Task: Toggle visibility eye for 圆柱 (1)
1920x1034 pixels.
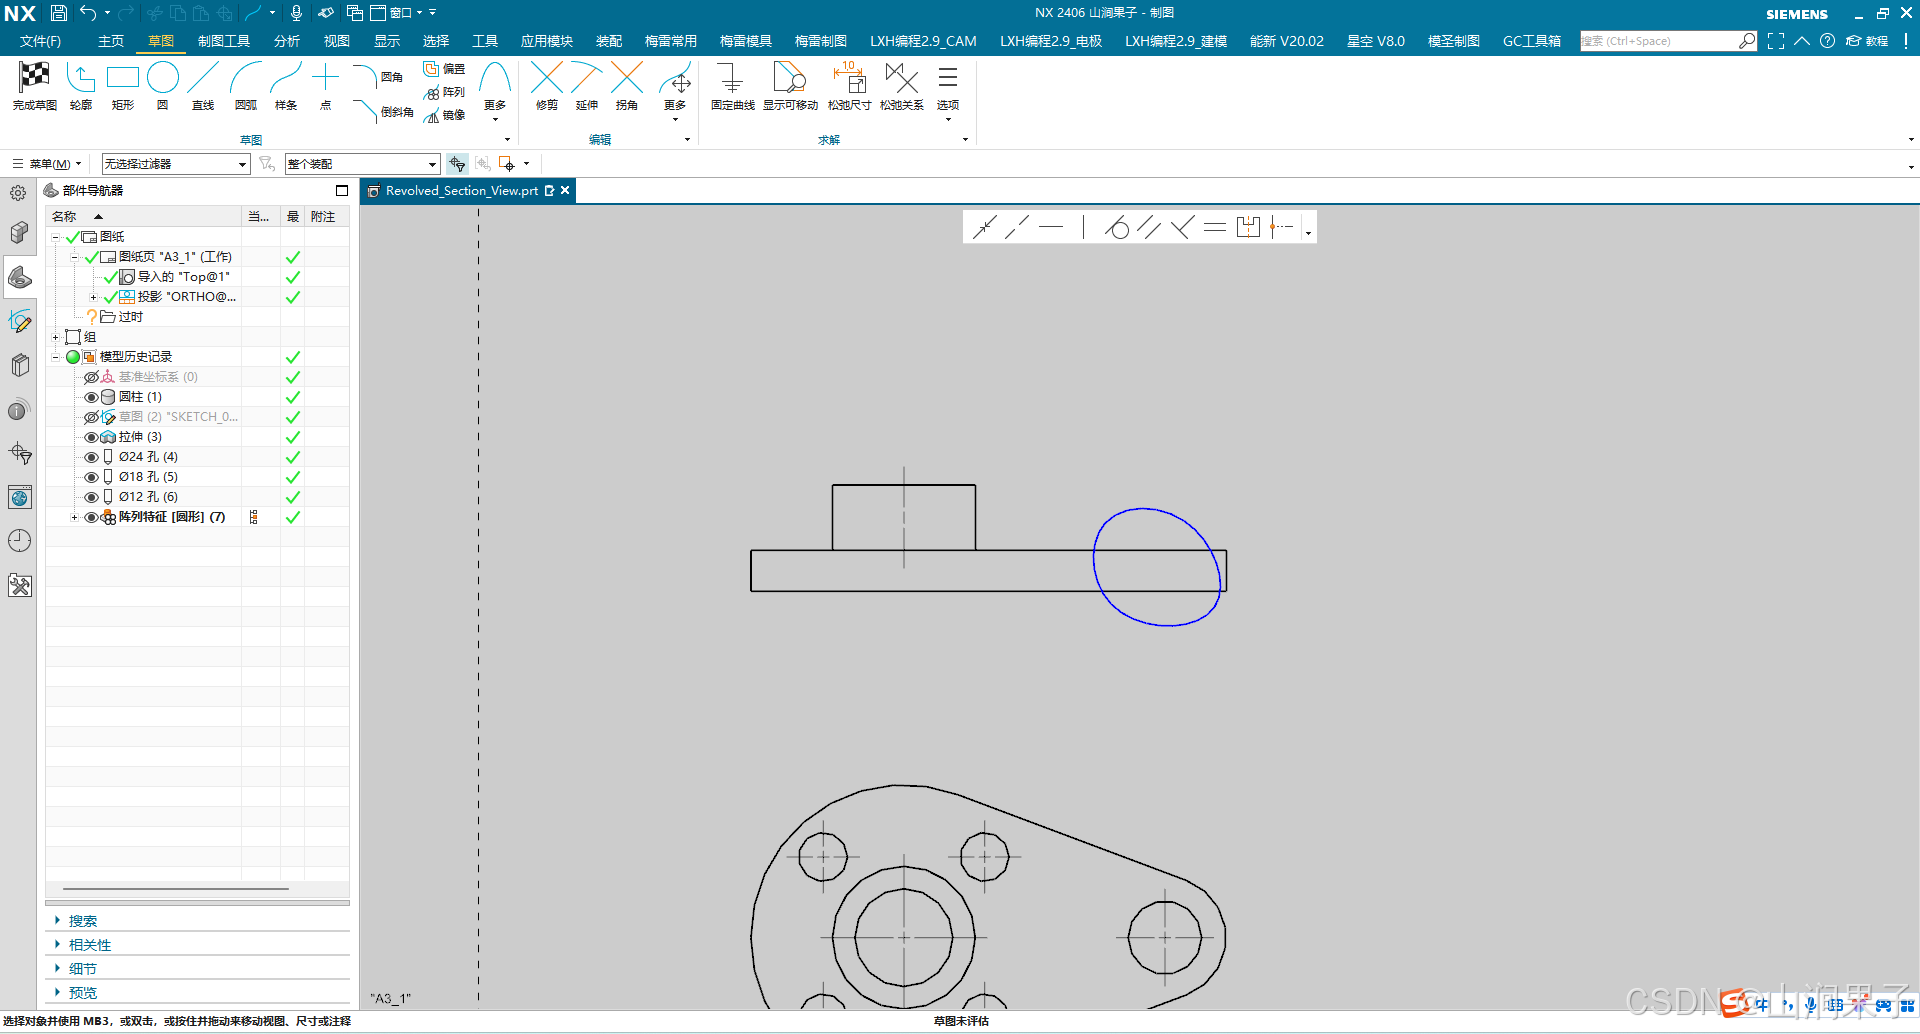Action: (91, 397)
